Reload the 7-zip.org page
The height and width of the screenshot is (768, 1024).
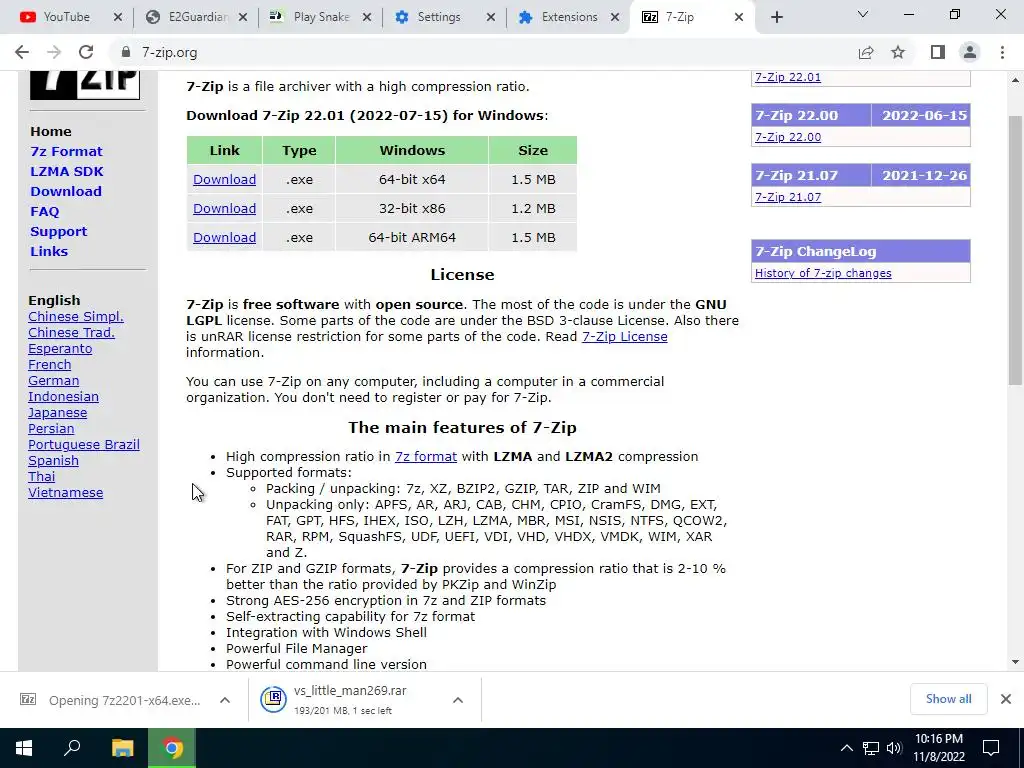click(86, 52)
